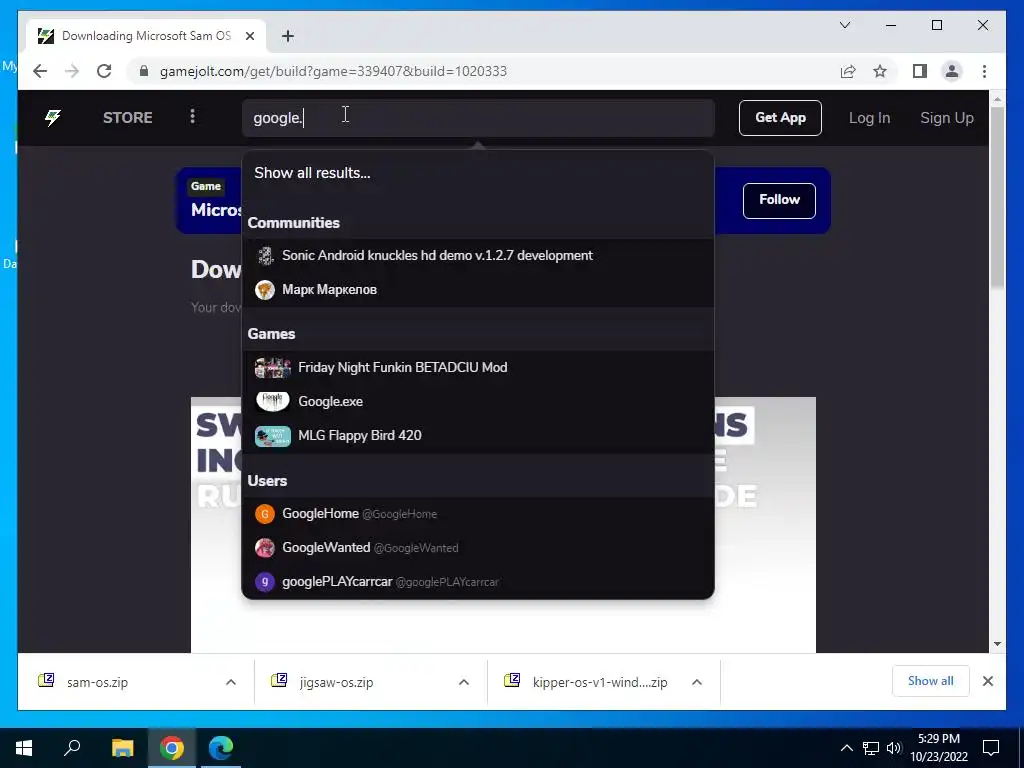The width and height of the screenshot is (1024, 768).
Task: Click the URL address bar
Action: (x=479, y=71)
